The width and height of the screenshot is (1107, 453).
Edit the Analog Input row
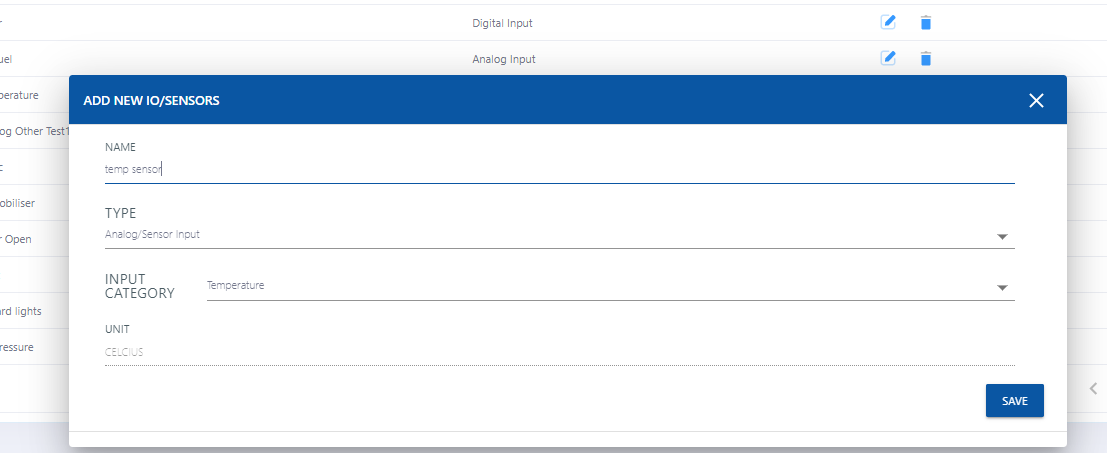888,59
